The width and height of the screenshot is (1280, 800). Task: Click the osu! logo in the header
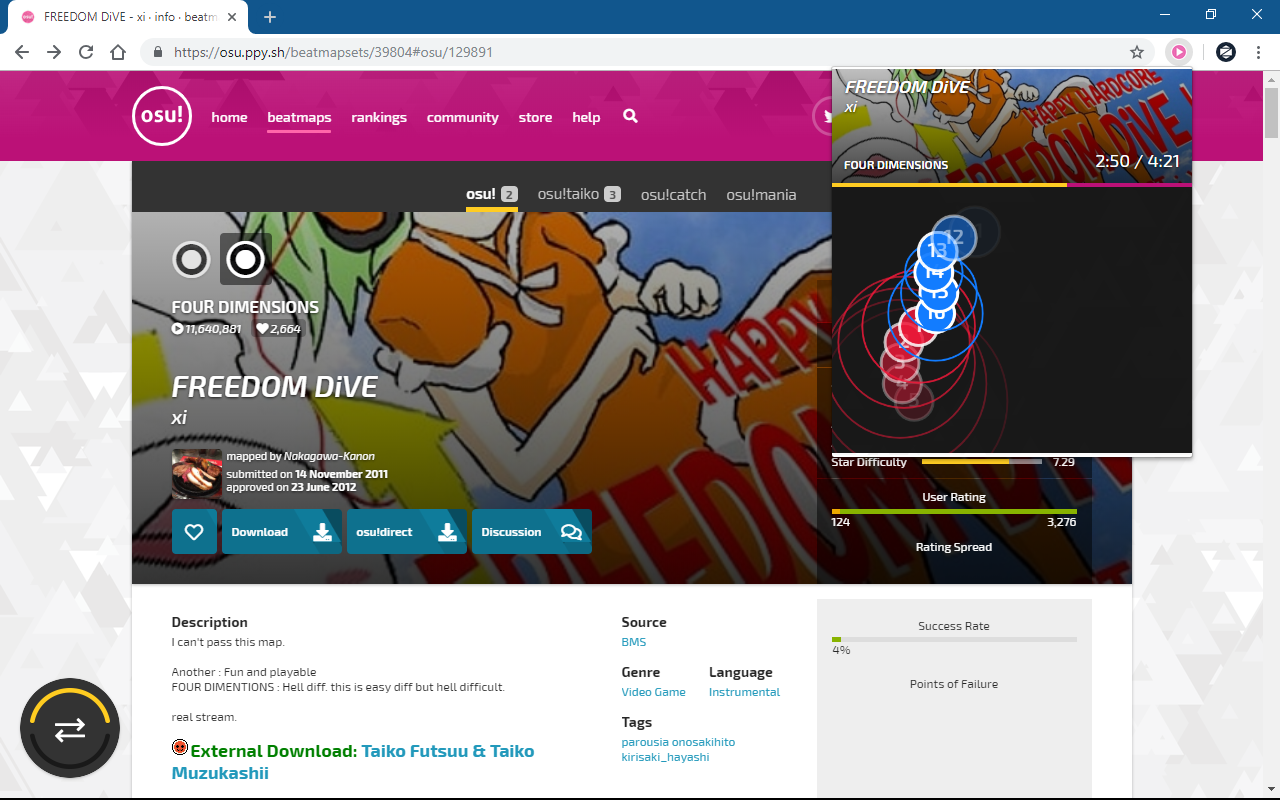click(x=161, y=116)
